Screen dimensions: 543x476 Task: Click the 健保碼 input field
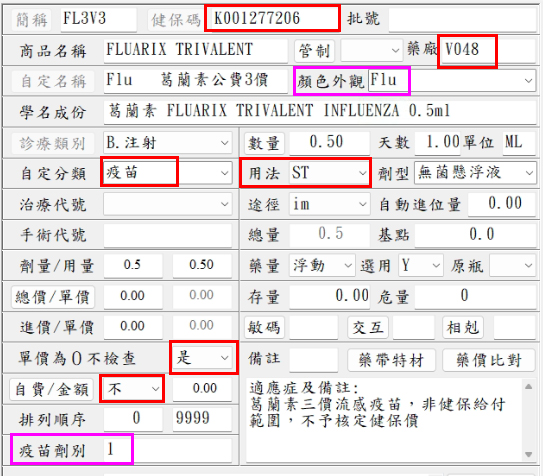(273, 18)
